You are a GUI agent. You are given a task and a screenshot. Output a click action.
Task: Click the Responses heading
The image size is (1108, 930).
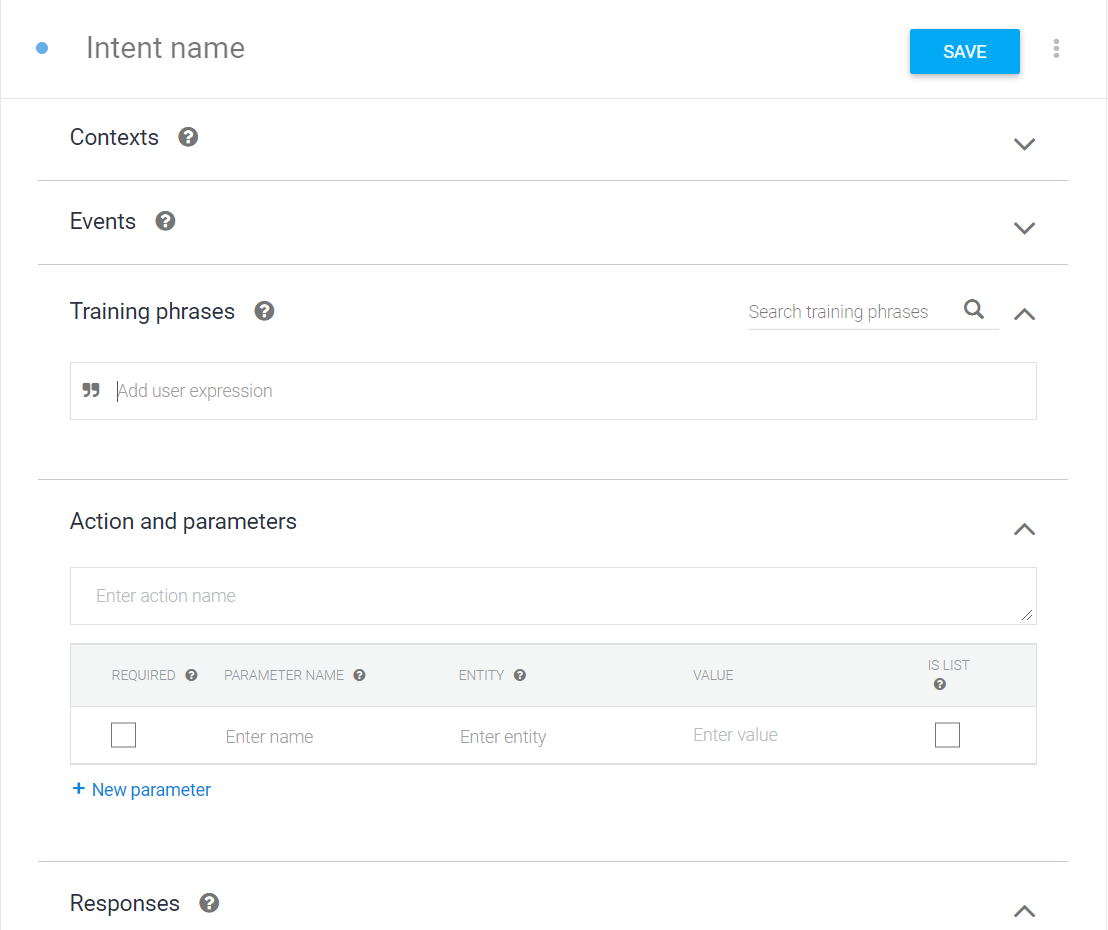(x=125, y=903)
